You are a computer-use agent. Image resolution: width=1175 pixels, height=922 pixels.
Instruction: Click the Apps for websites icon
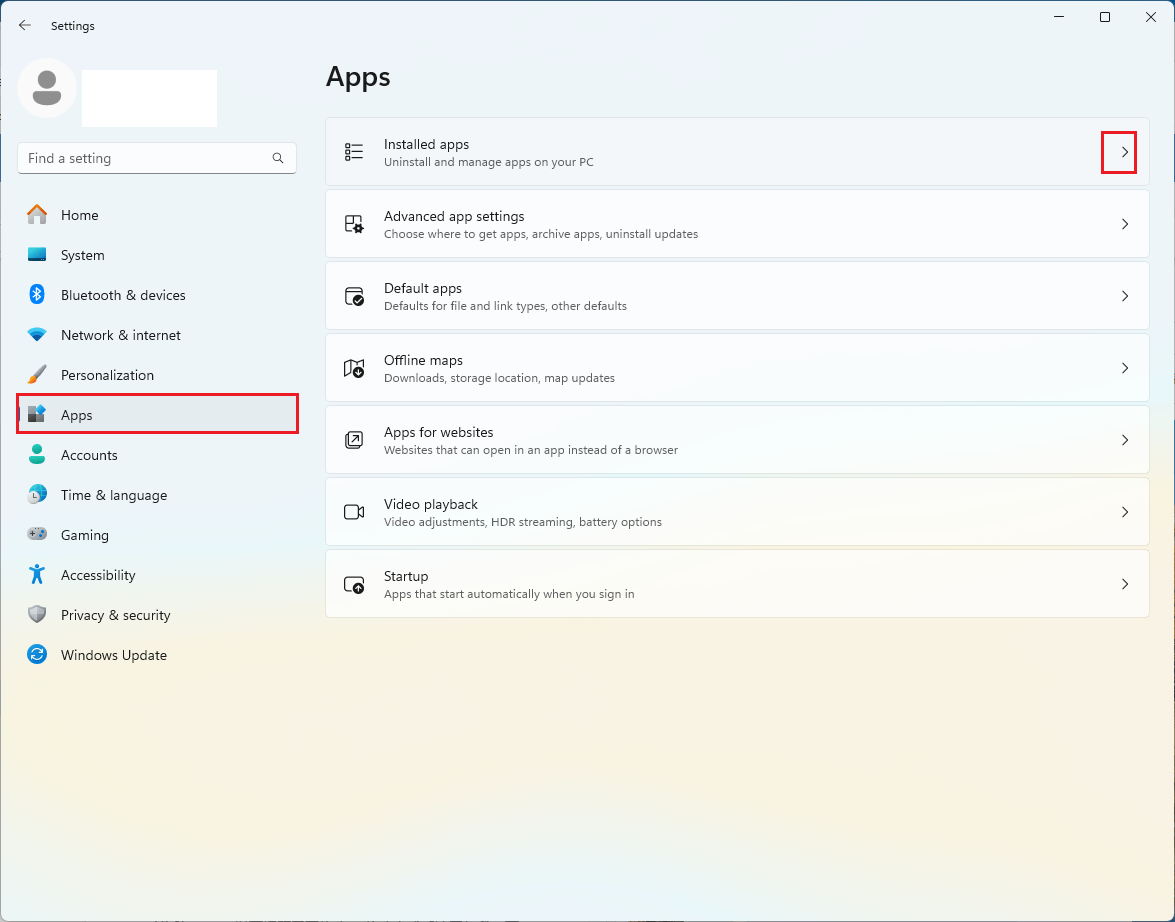(x=354, y=440)
